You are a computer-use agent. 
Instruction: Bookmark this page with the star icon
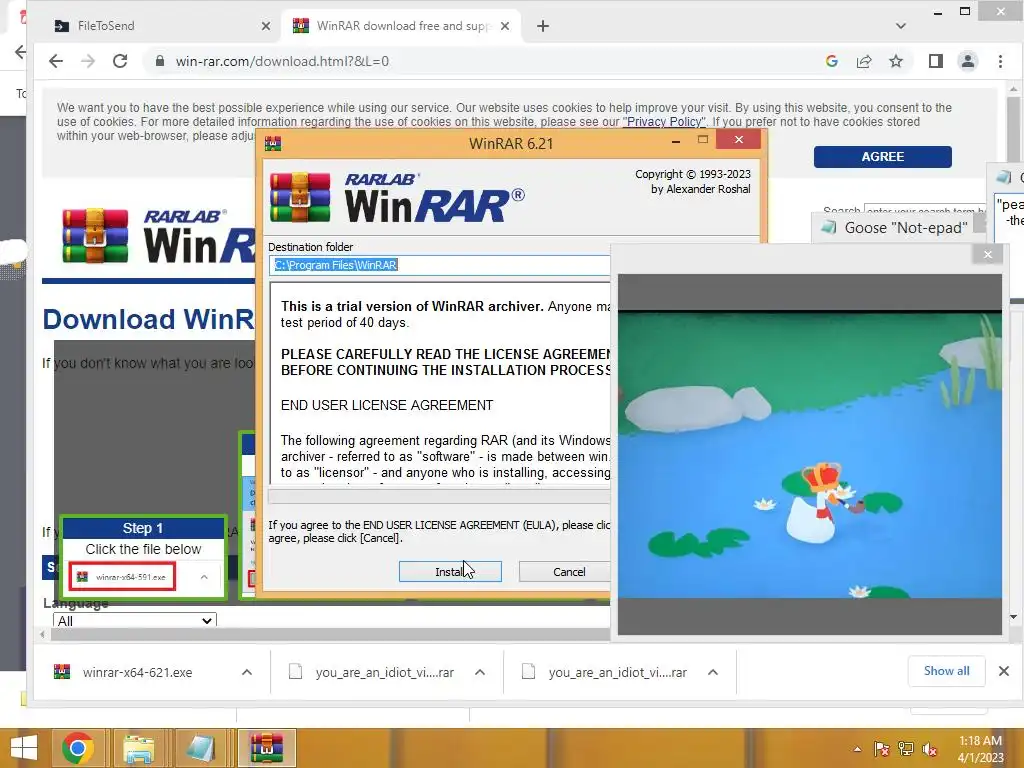[896, 61]
